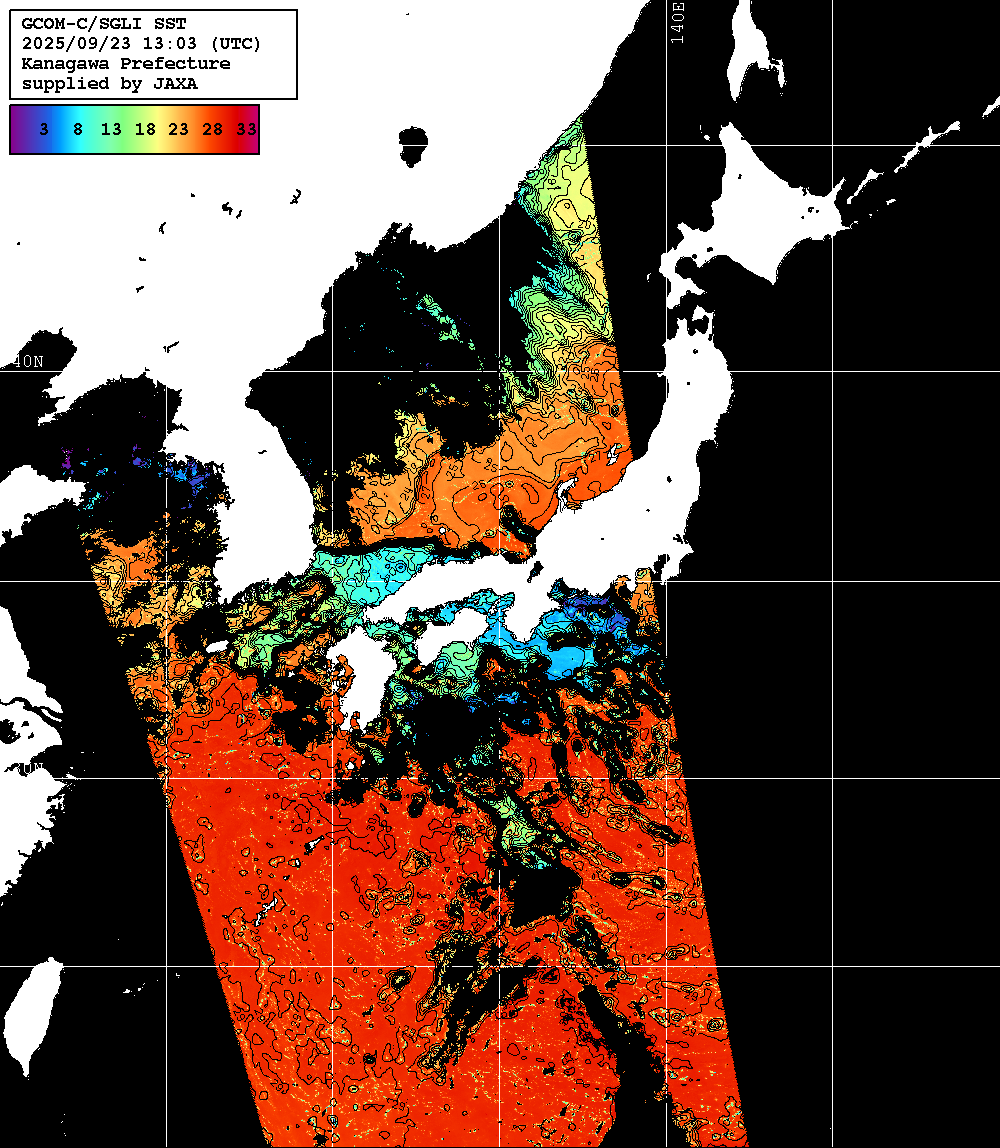Screen dimensions: 1000x1148
Task: Click the 140E longitude label
Action: [x=678, y=22]
